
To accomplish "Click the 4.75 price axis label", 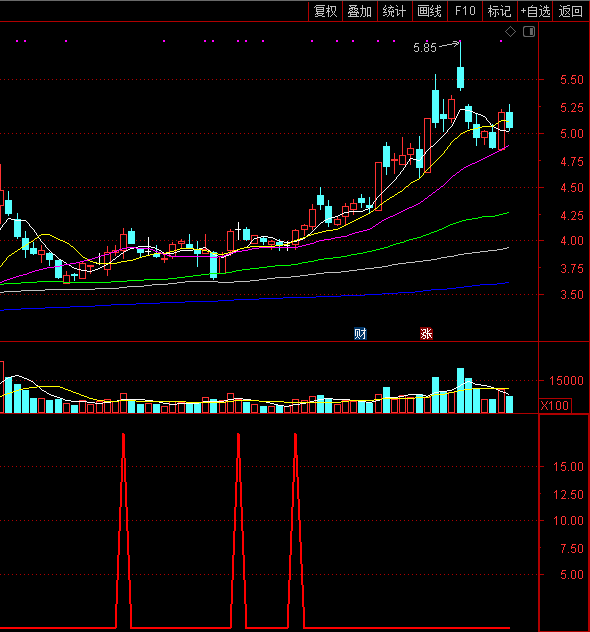I will click(572, 162).
